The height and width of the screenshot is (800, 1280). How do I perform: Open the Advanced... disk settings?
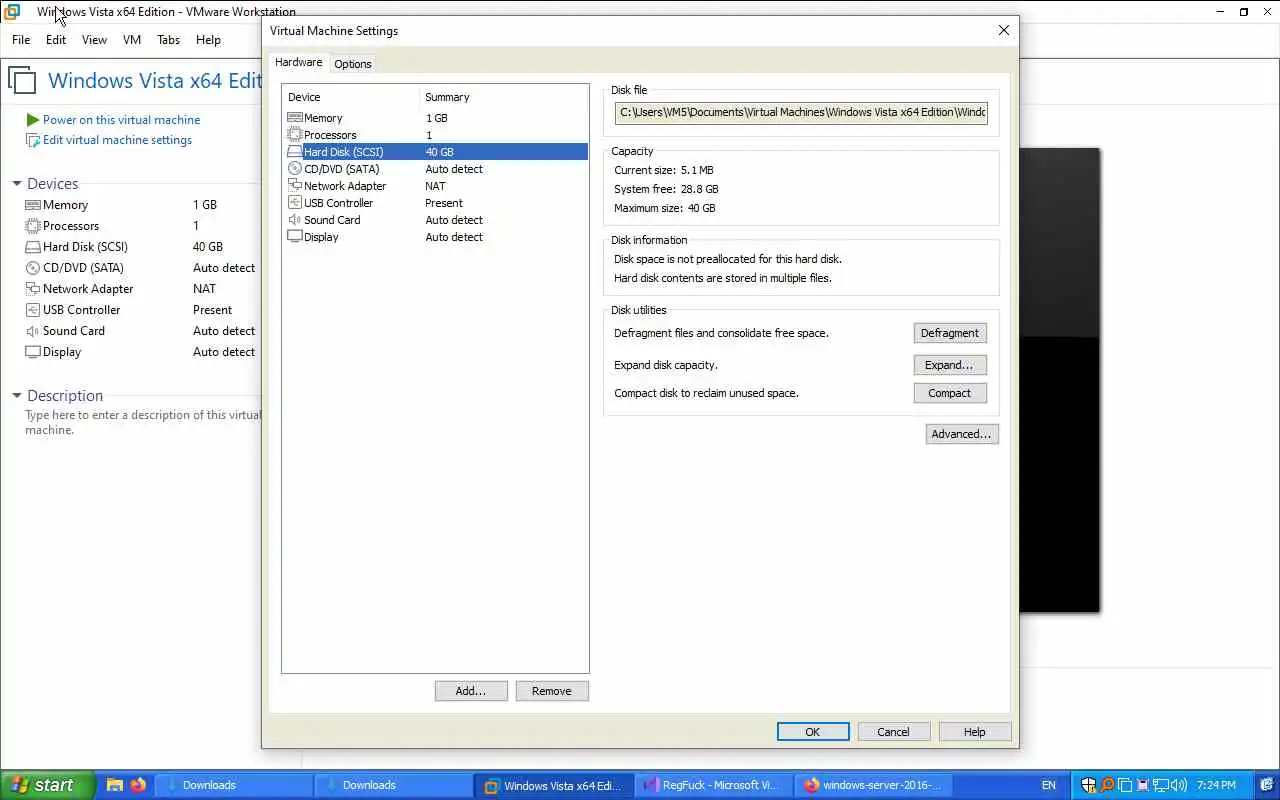pos(962,434)
